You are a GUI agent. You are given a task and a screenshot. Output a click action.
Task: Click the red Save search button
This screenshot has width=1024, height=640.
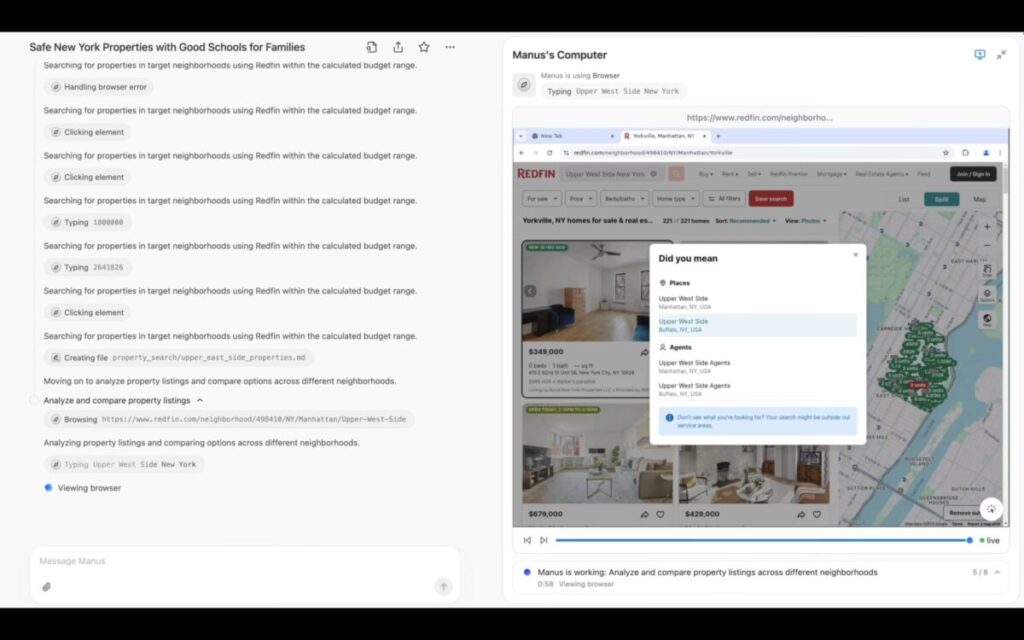[771, 199]
